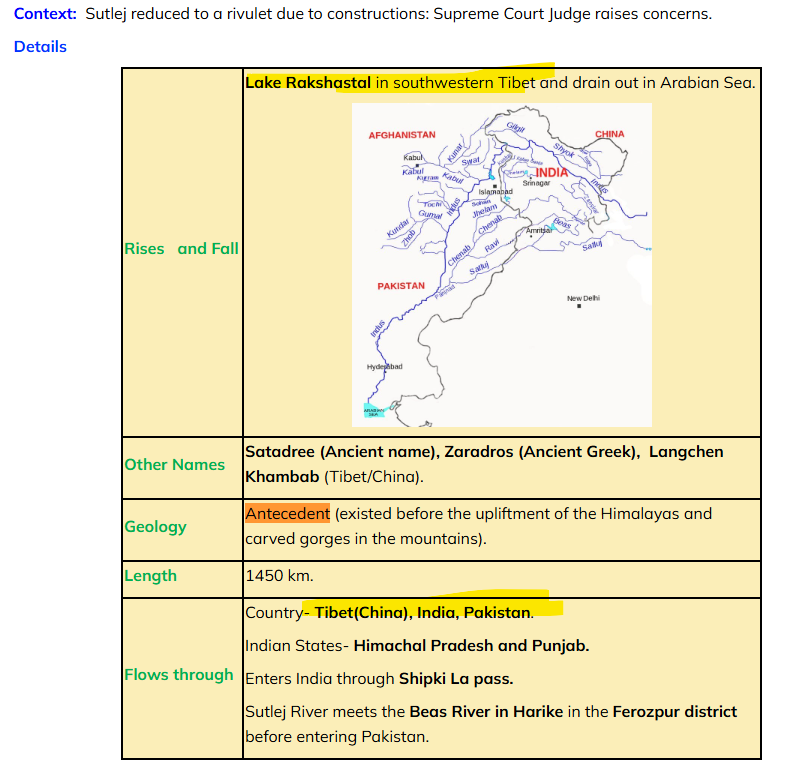Image resolution: width=802 pixels, height=760 pixels.
Task: Click 'Srinagar' label on the map
Action: coord(537,183)
